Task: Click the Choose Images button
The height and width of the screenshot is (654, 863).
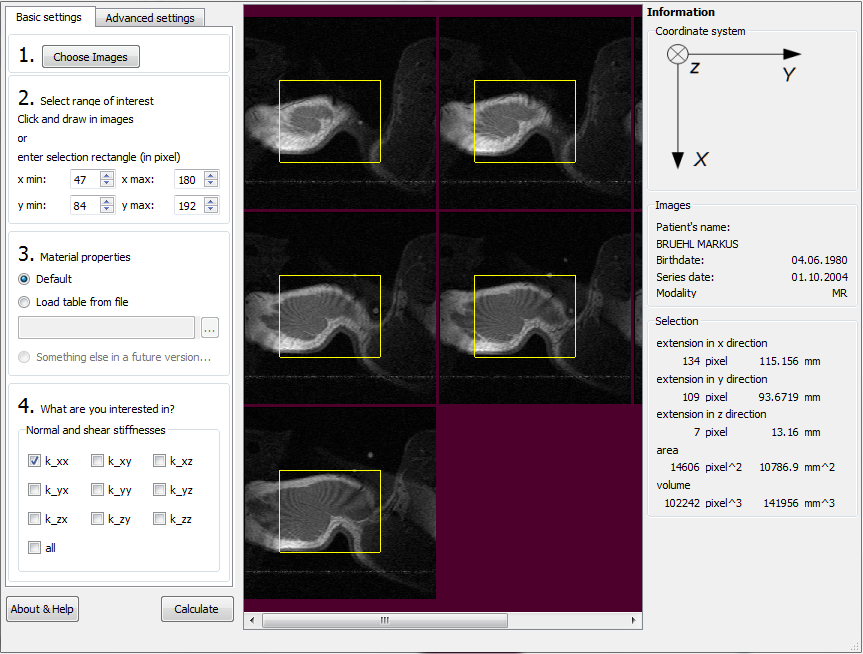Action: pyautogui.click(x=90, y=57)
